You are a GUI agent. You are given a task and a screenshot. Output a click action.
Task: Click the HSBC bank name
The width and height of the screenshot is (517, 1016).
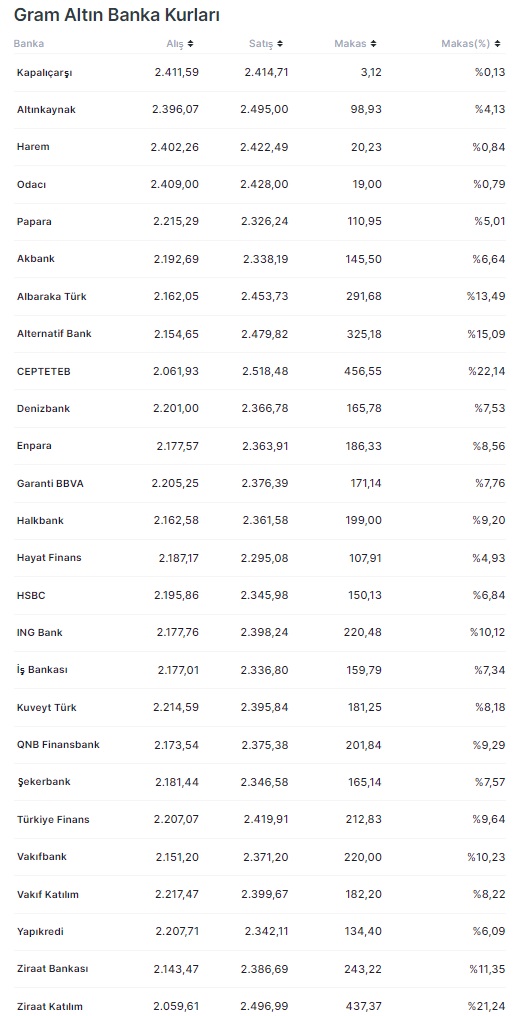[31, 595]
